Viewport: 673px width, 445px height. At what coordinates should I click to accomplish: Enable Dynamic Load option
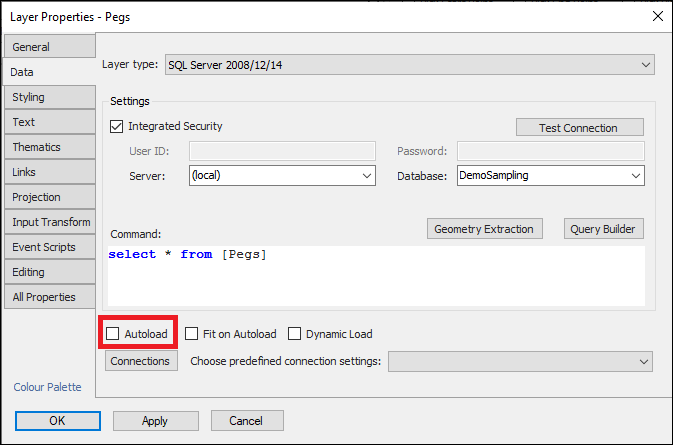(295, 333)
